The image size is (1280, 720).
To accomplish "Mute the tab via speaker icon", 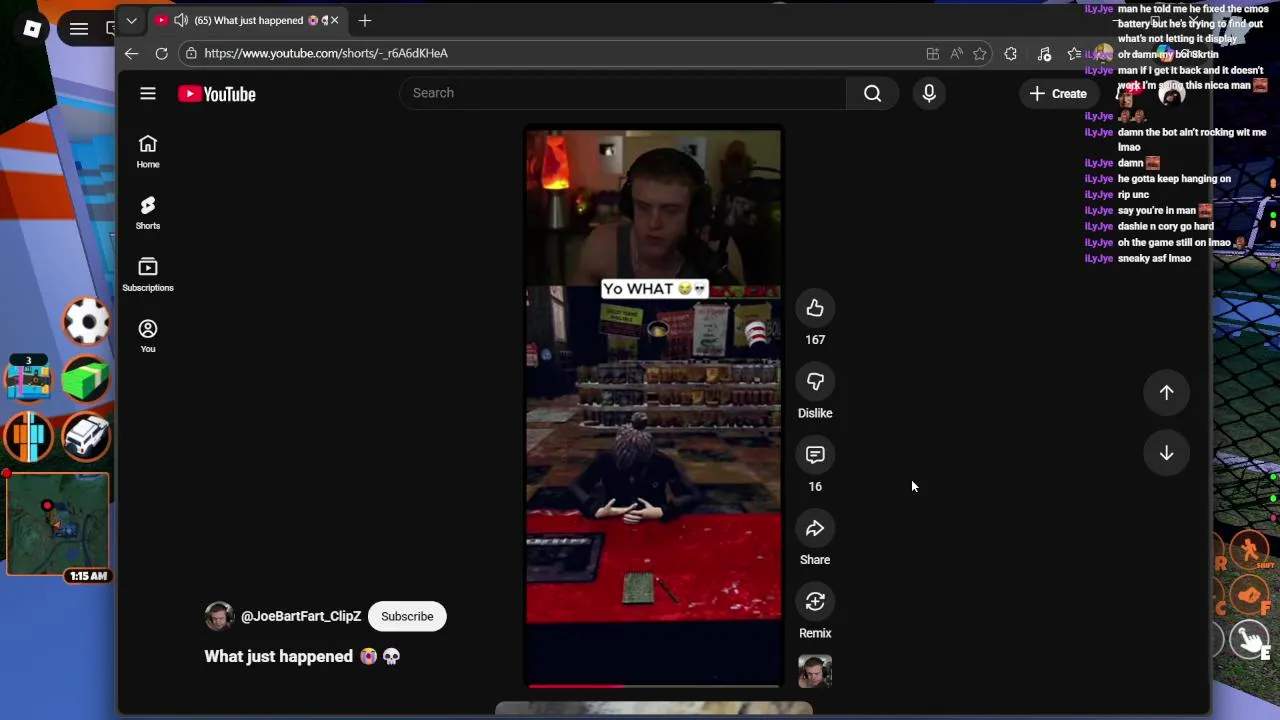I will click(180, 20).
